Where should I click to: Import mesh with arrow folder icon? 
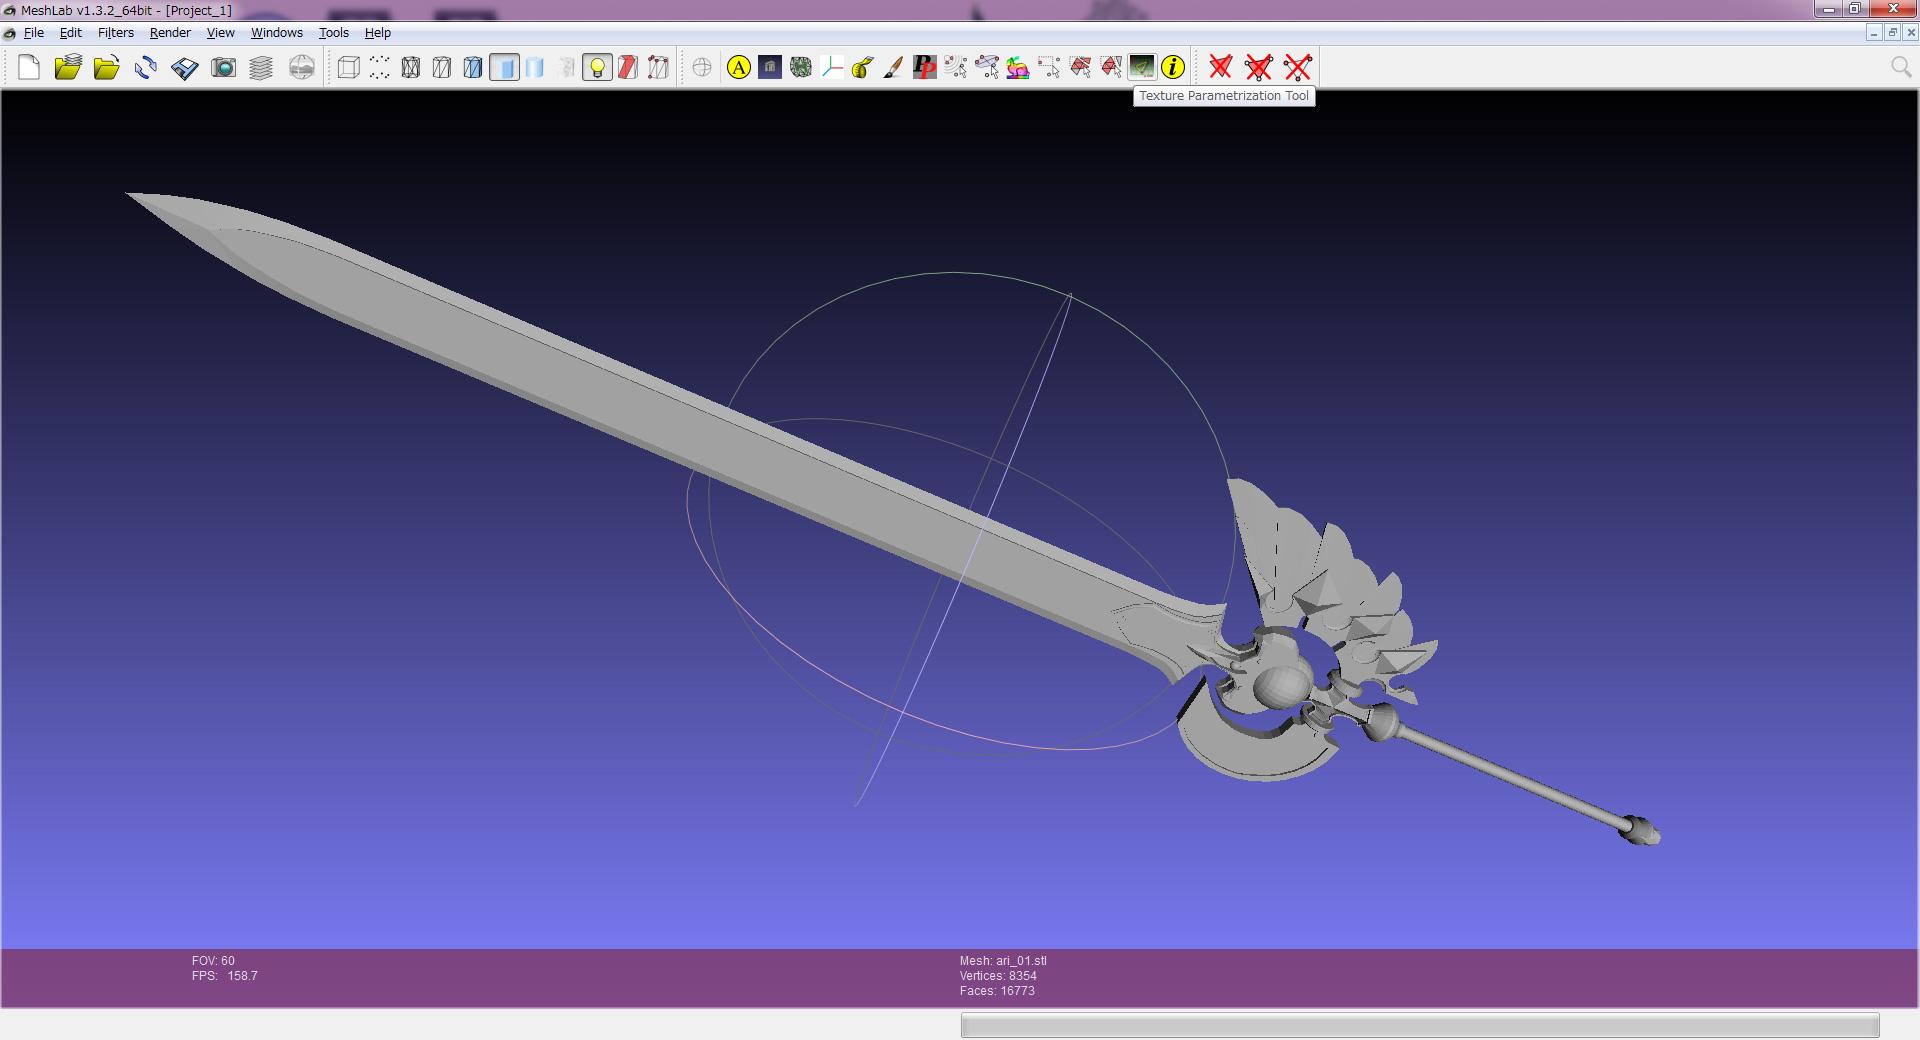(106, 67)
